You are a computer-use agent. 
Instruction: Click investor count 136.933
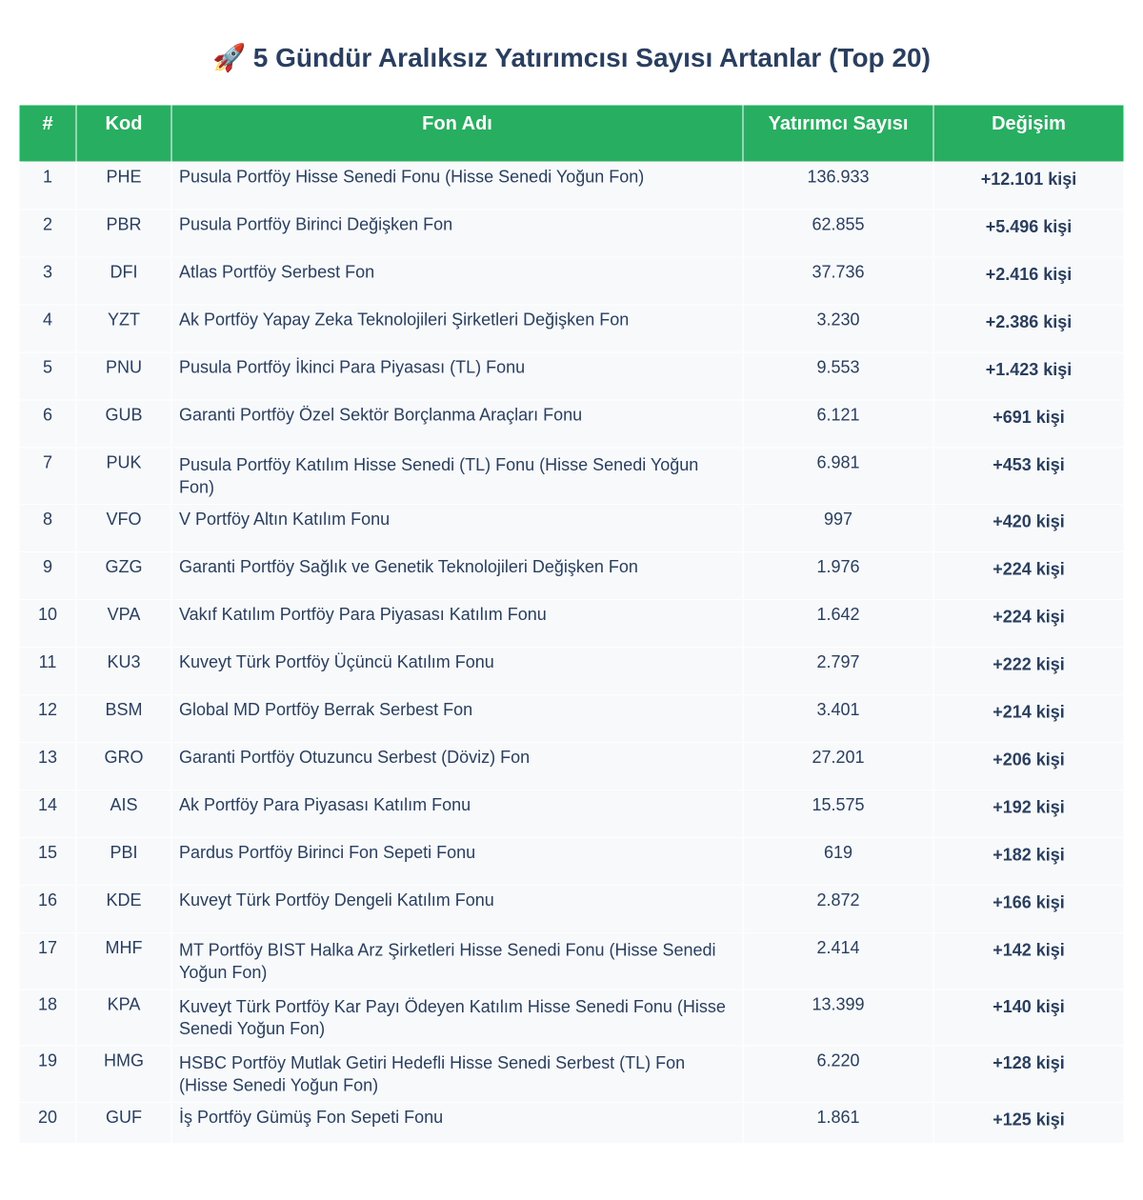pos(838,177)
